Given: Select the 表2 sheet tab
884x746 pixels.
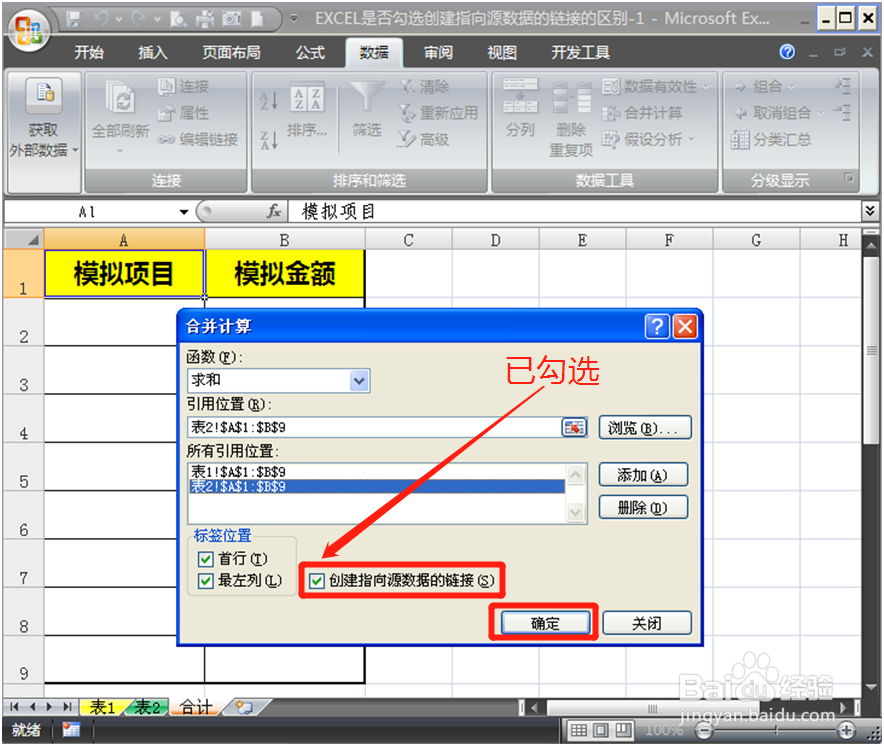Looking at the screenshot, I should click(x=146, y=707).
